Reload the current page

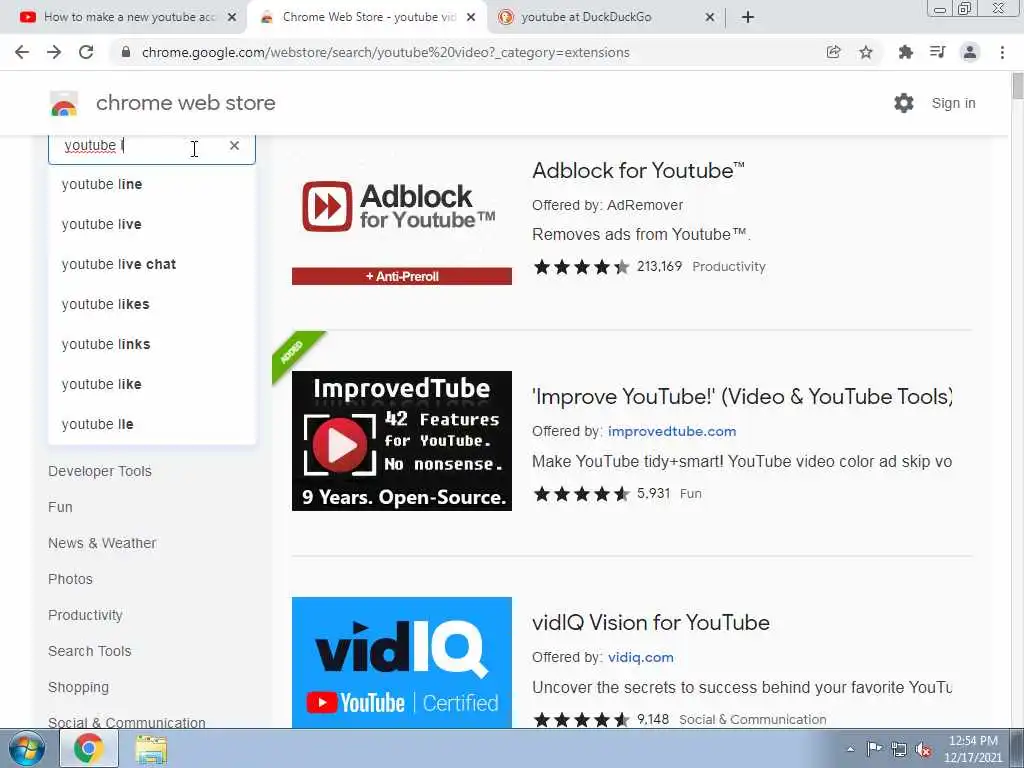coord(86,52)
